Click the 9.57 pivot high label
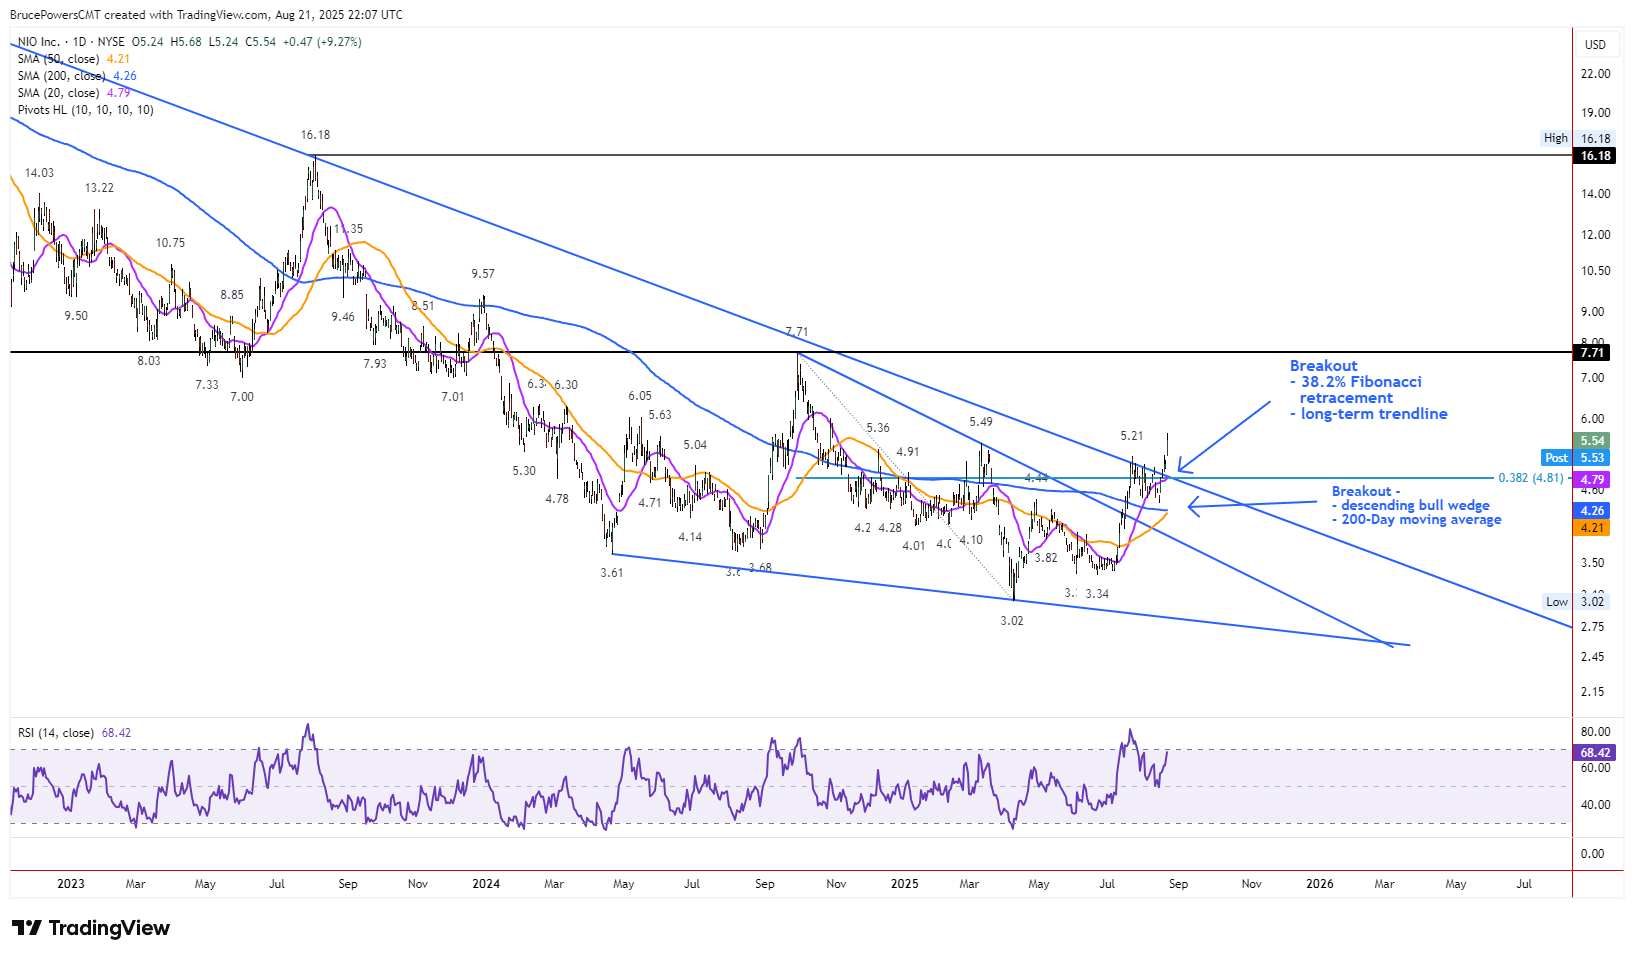1634x958 pixels. pos(483,274)
